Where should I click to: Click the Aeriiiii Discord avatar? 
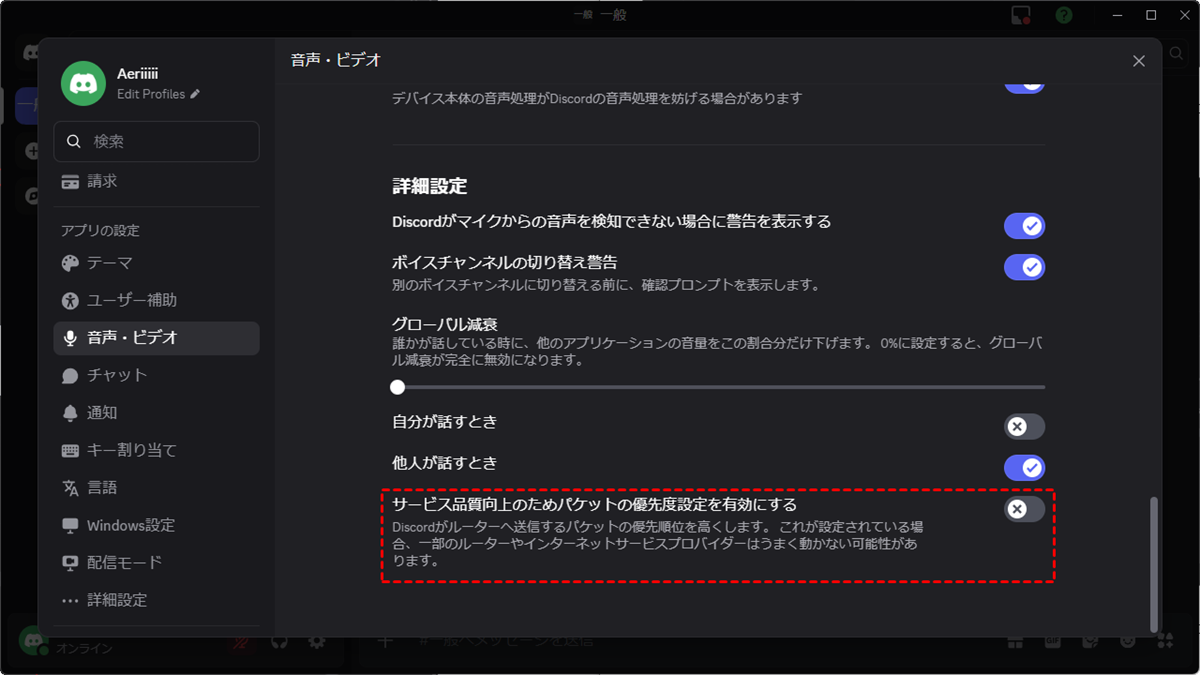83,83
